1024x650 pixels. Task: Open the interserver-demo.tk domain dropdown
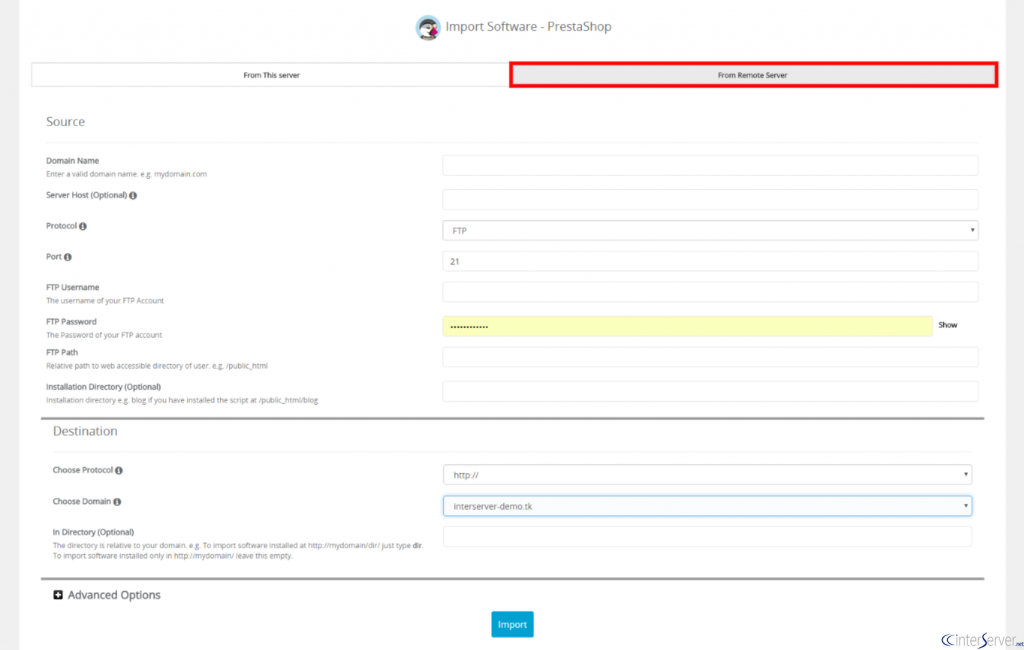point(707,506)
